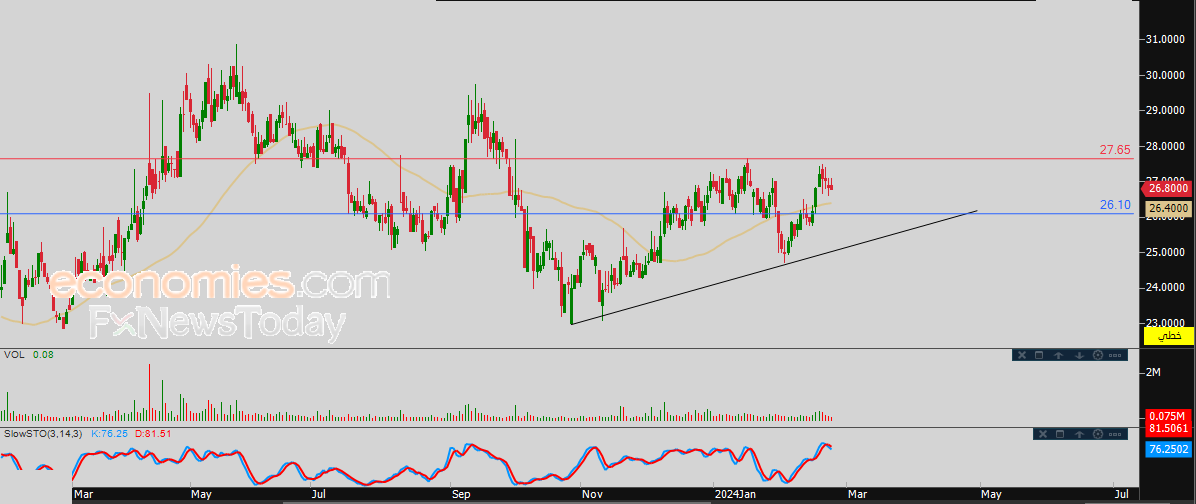
Task: Click the May label near right end
Action: tap(992, 495)
